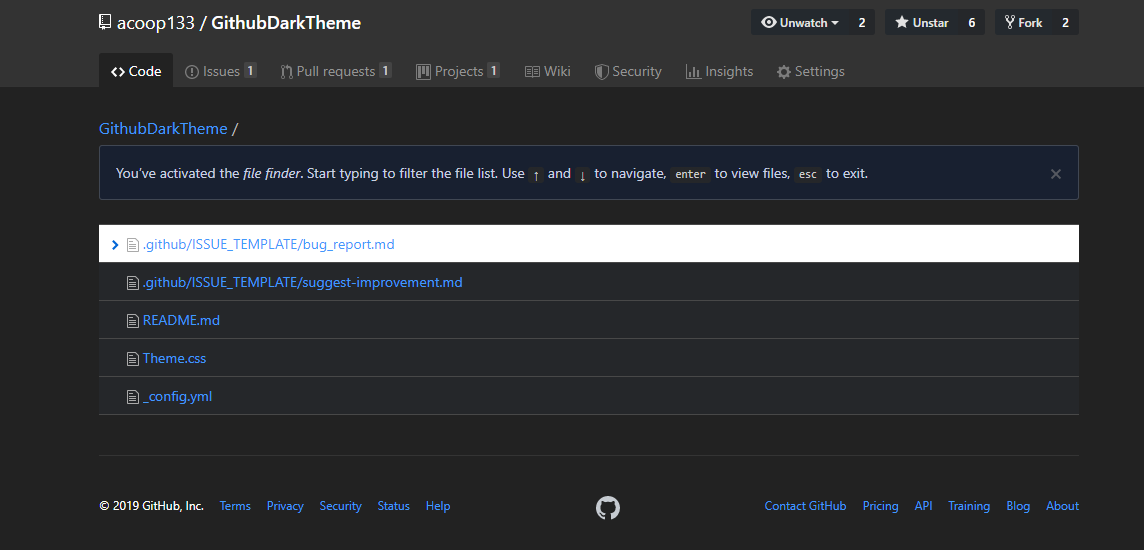Switch to the Security tab
This screenshot has width=1144, height=550.
pyautogui.click(x=627, y=71)
